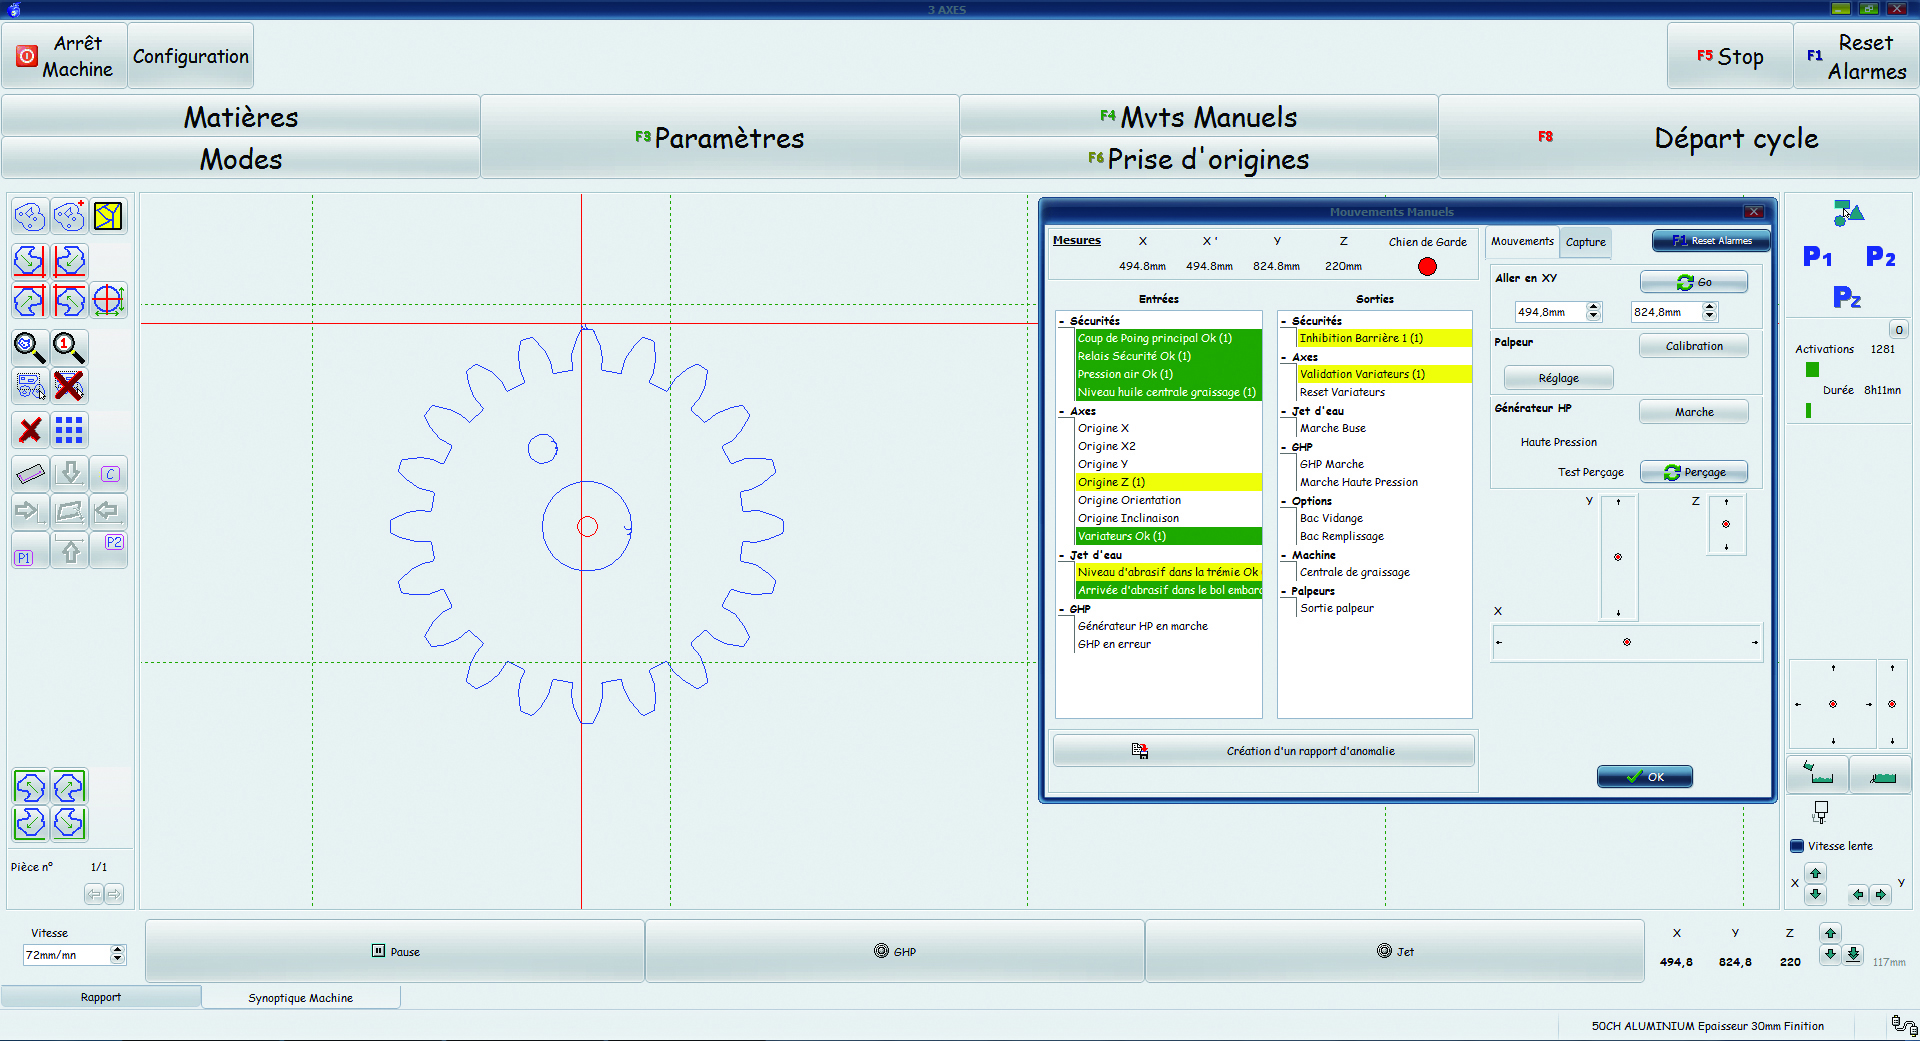This screenshot has height=1041, width=1920.
Task: Toggle the Vitesse lente checkbox
Action: [1797, 846]
